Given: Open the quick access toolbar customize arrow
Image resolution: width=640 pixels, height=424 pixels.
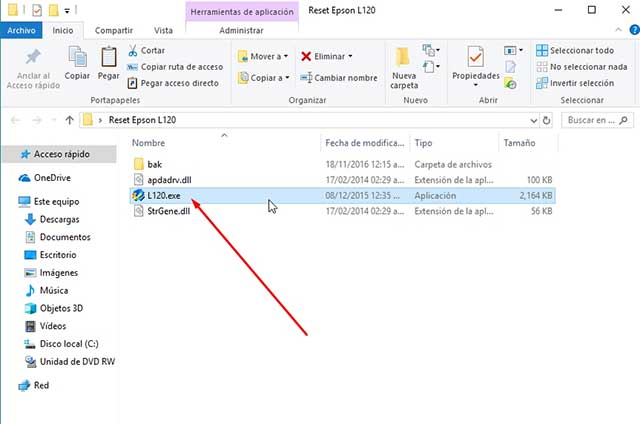Looking at the screenshot, I should (x=67, y=11).
